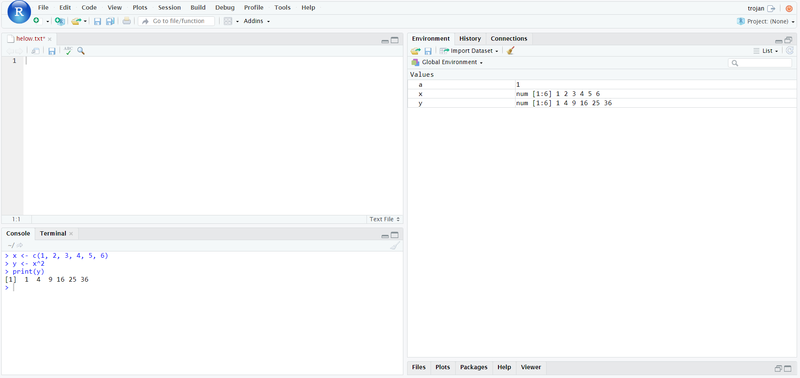Image resolution: width=800 pixels, height=378 pixels.
Task: Save current document from main toolbar
Action: click(97, 21)
